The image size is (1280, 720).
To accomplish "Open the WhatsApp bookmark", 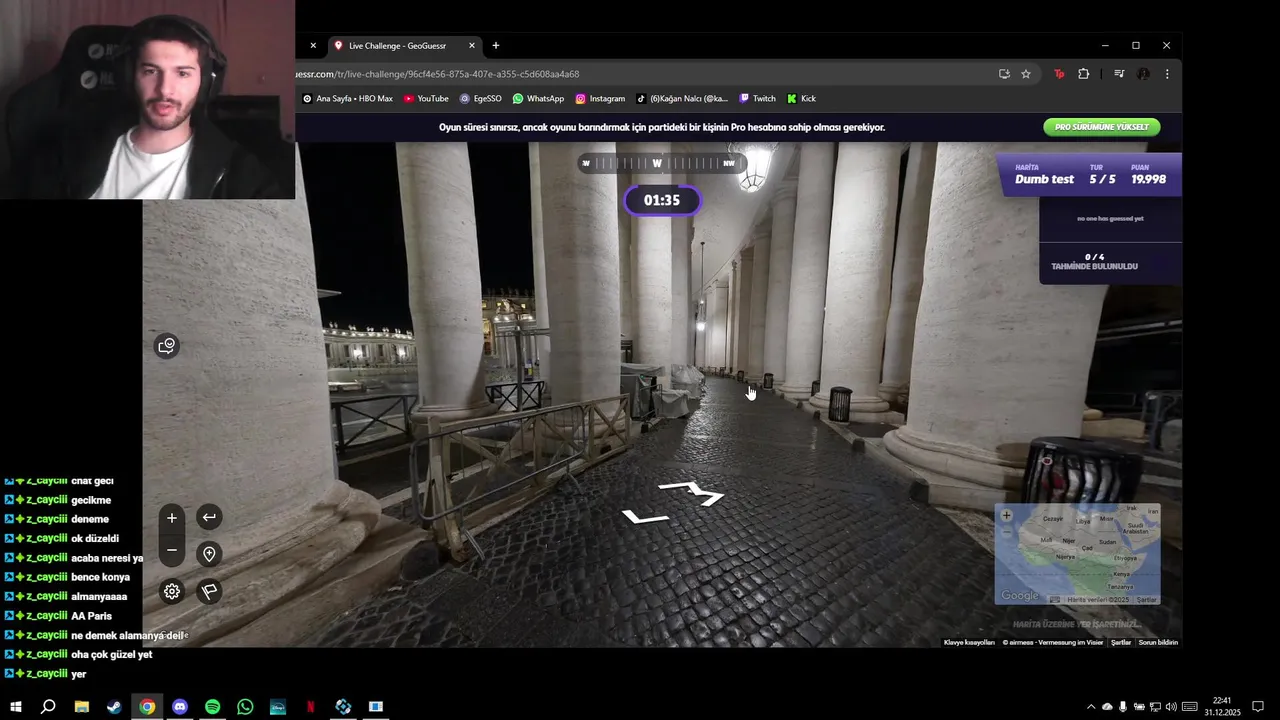I will [x=538, y=99].
